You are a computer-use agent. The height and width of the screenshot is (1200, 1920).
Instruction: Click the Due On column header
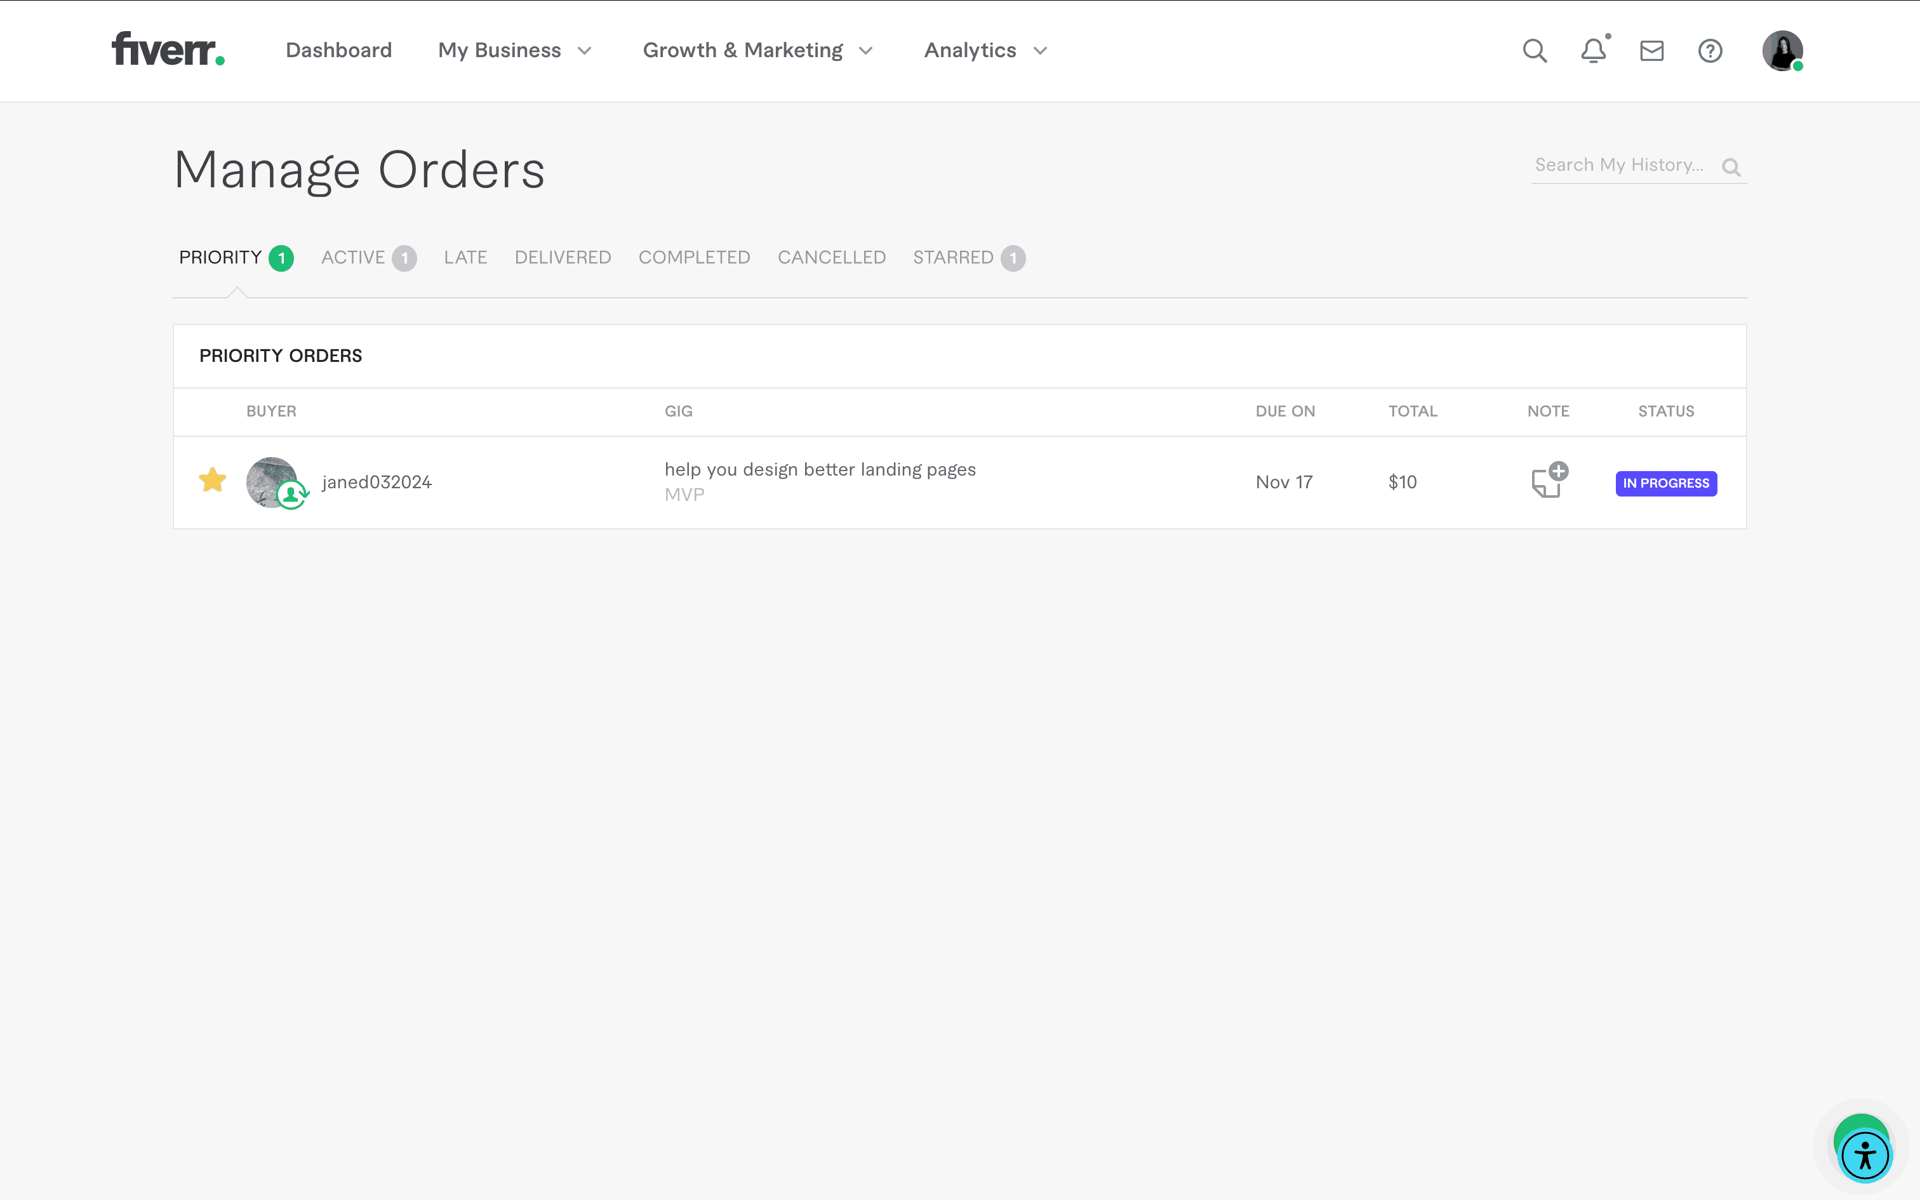[x=1285, y=411]
